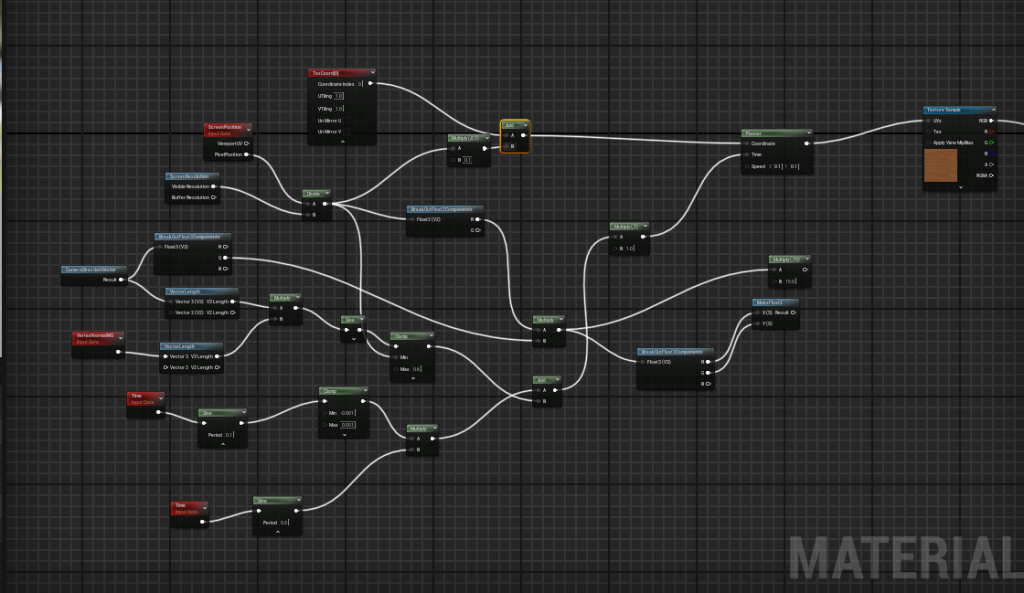Toggle the UnMirror V checkbox on TexCoord

[346, 132]
